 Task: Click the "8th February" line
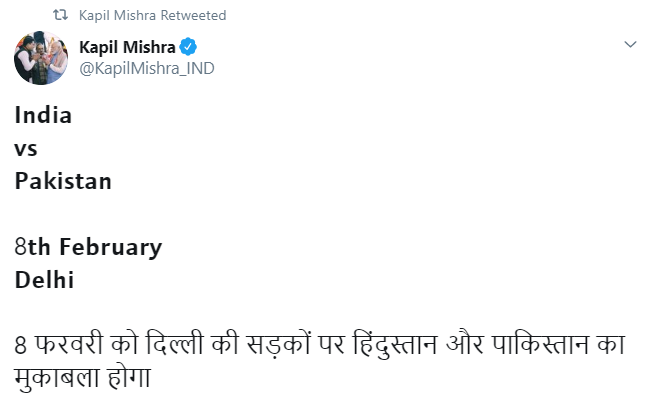[88, 247]
